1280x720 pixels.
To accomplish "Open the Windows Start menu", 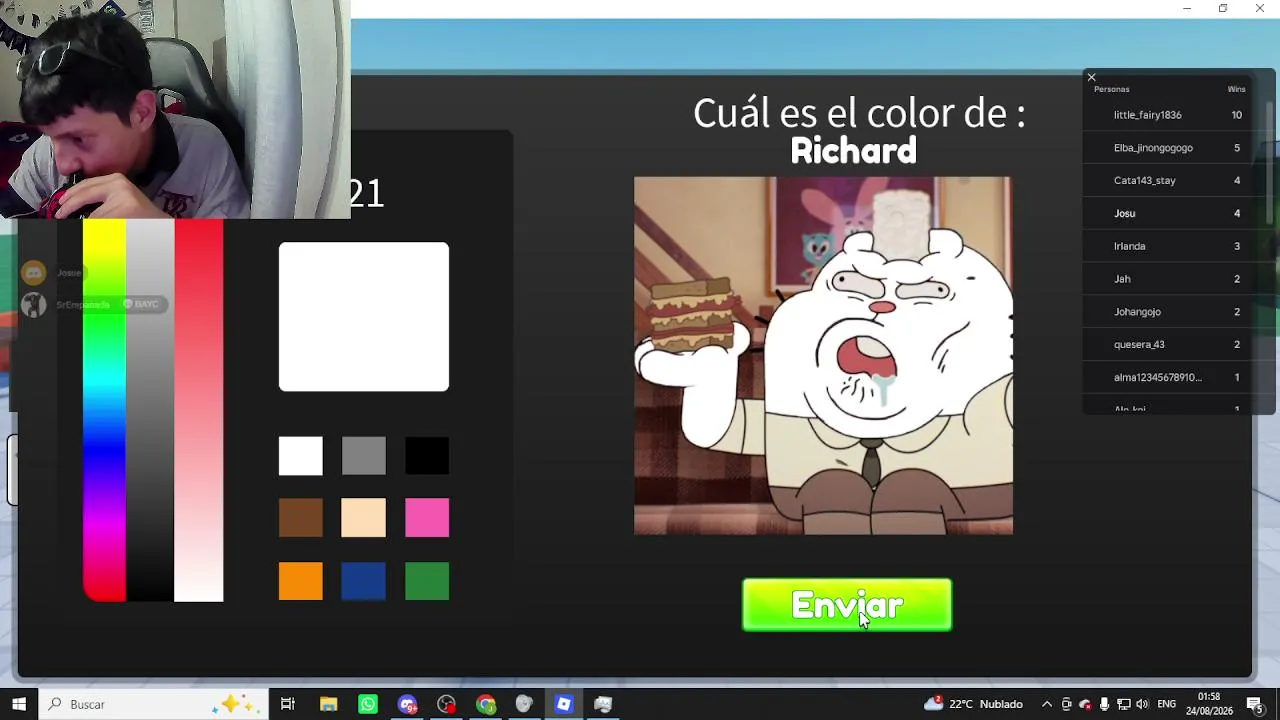I will point(19,704).
